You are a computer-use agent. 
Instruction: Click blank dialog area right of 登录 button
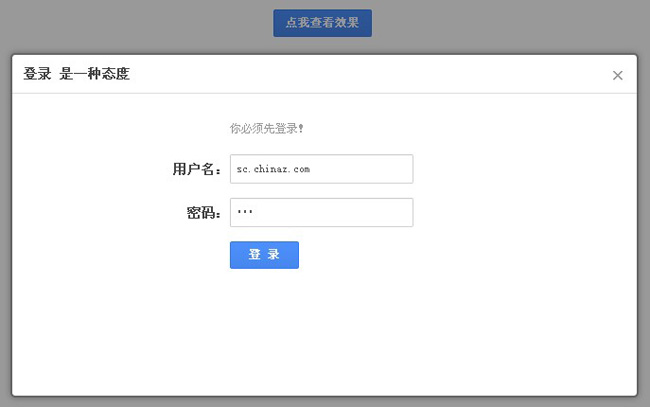[x=450, y=255]
